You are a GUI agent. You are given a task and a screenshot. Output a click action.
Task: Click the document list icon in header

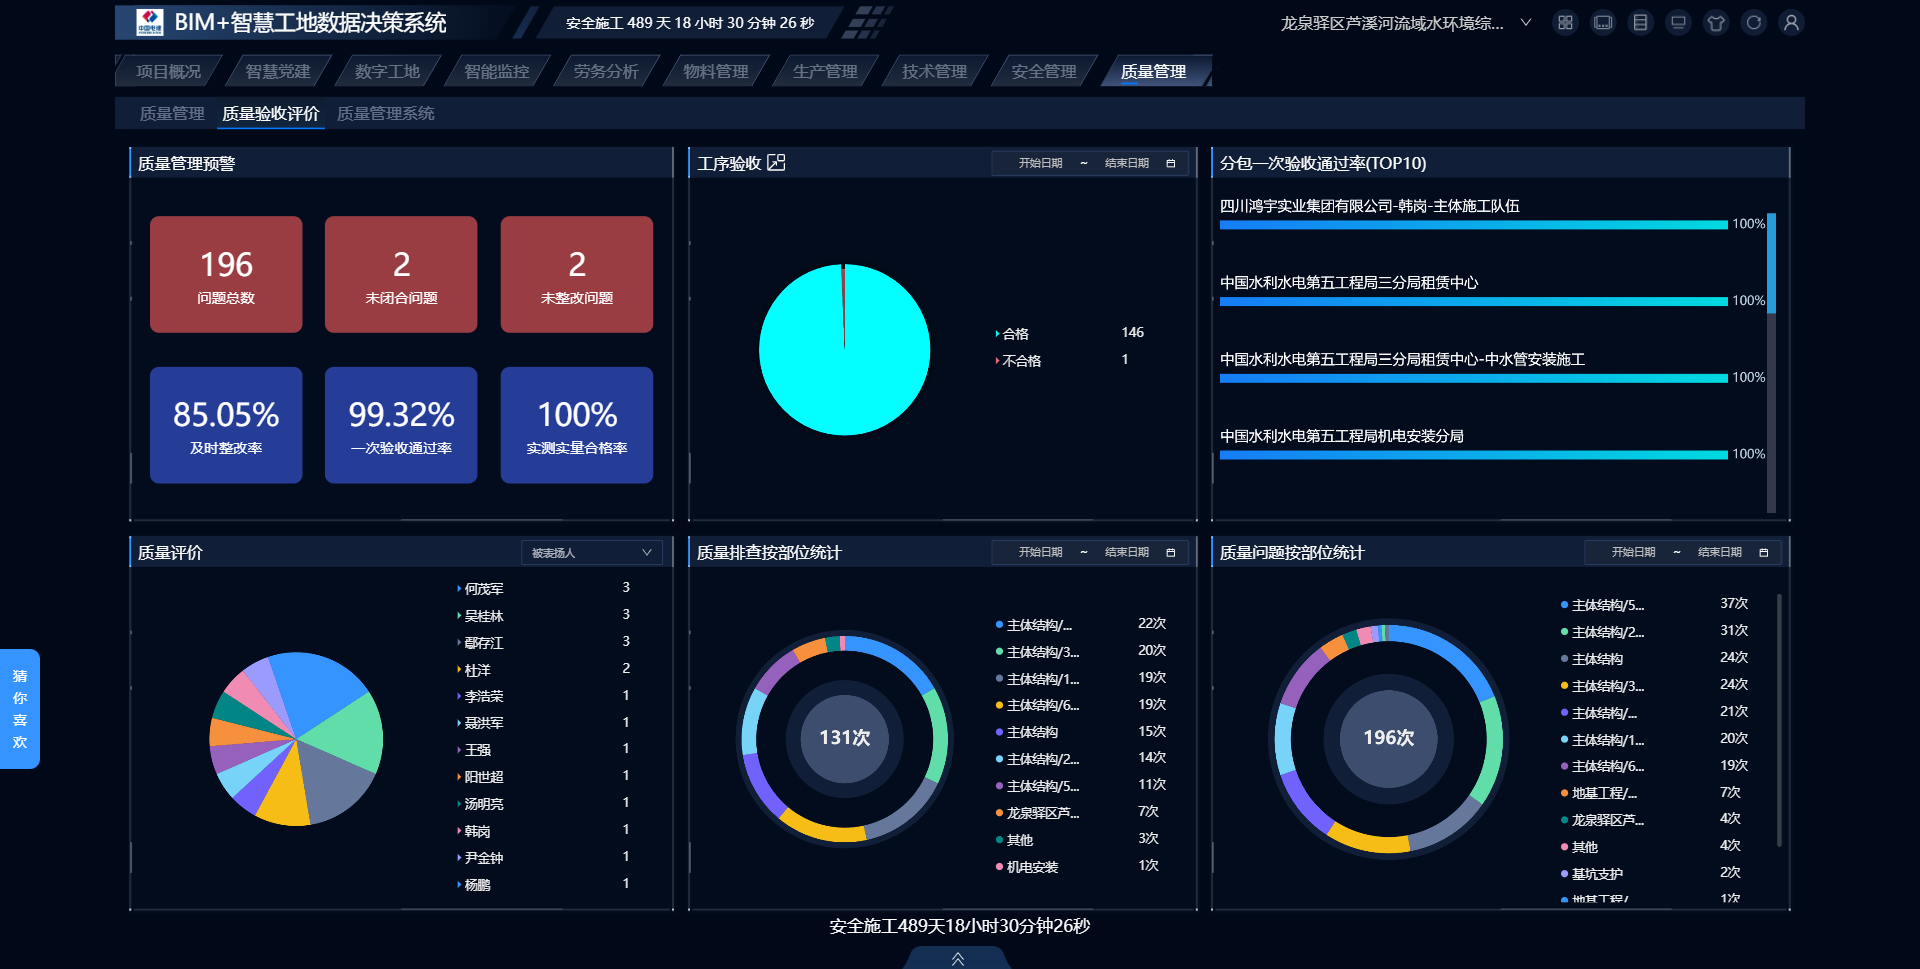(1640, 23)
